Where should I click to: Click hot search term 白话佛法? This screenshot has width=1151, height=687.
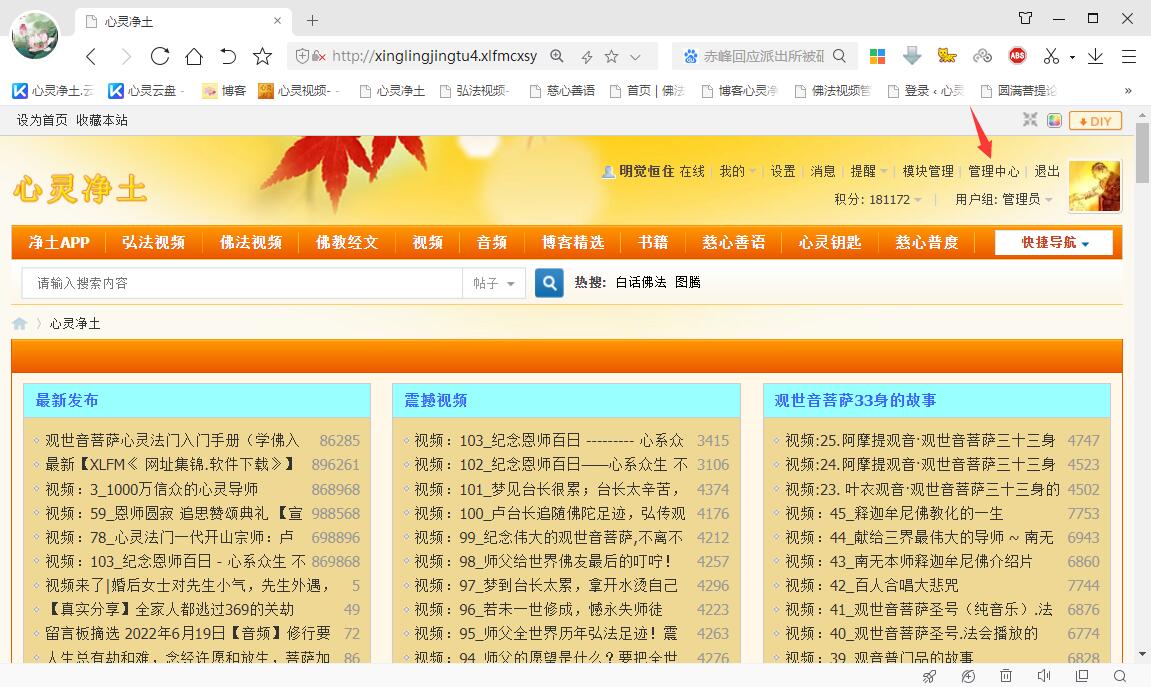pyautogui.click(x=641, y=282)
